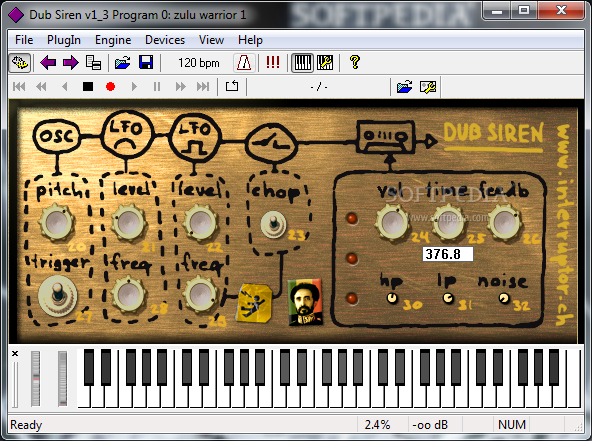Click the Haile Selassie portrait picture
The image size is (592, 441).
pyautogui.click(x=305, y=302)
